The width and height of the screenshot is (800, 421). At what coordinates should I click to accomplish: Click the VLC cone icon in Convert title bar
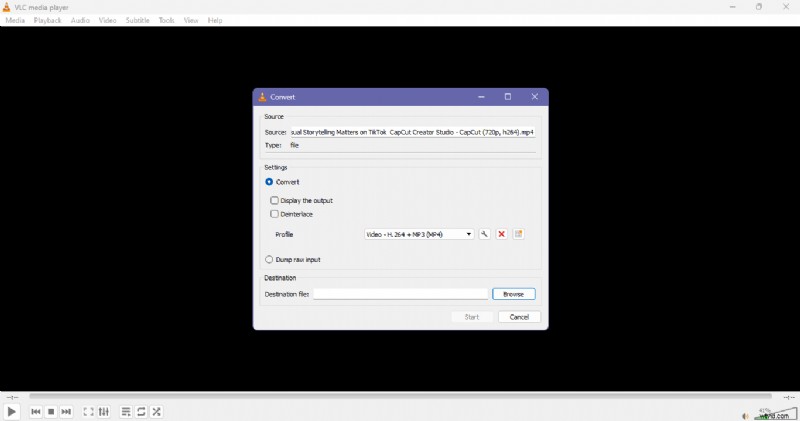pyautogui.click(x=262, y=97)
